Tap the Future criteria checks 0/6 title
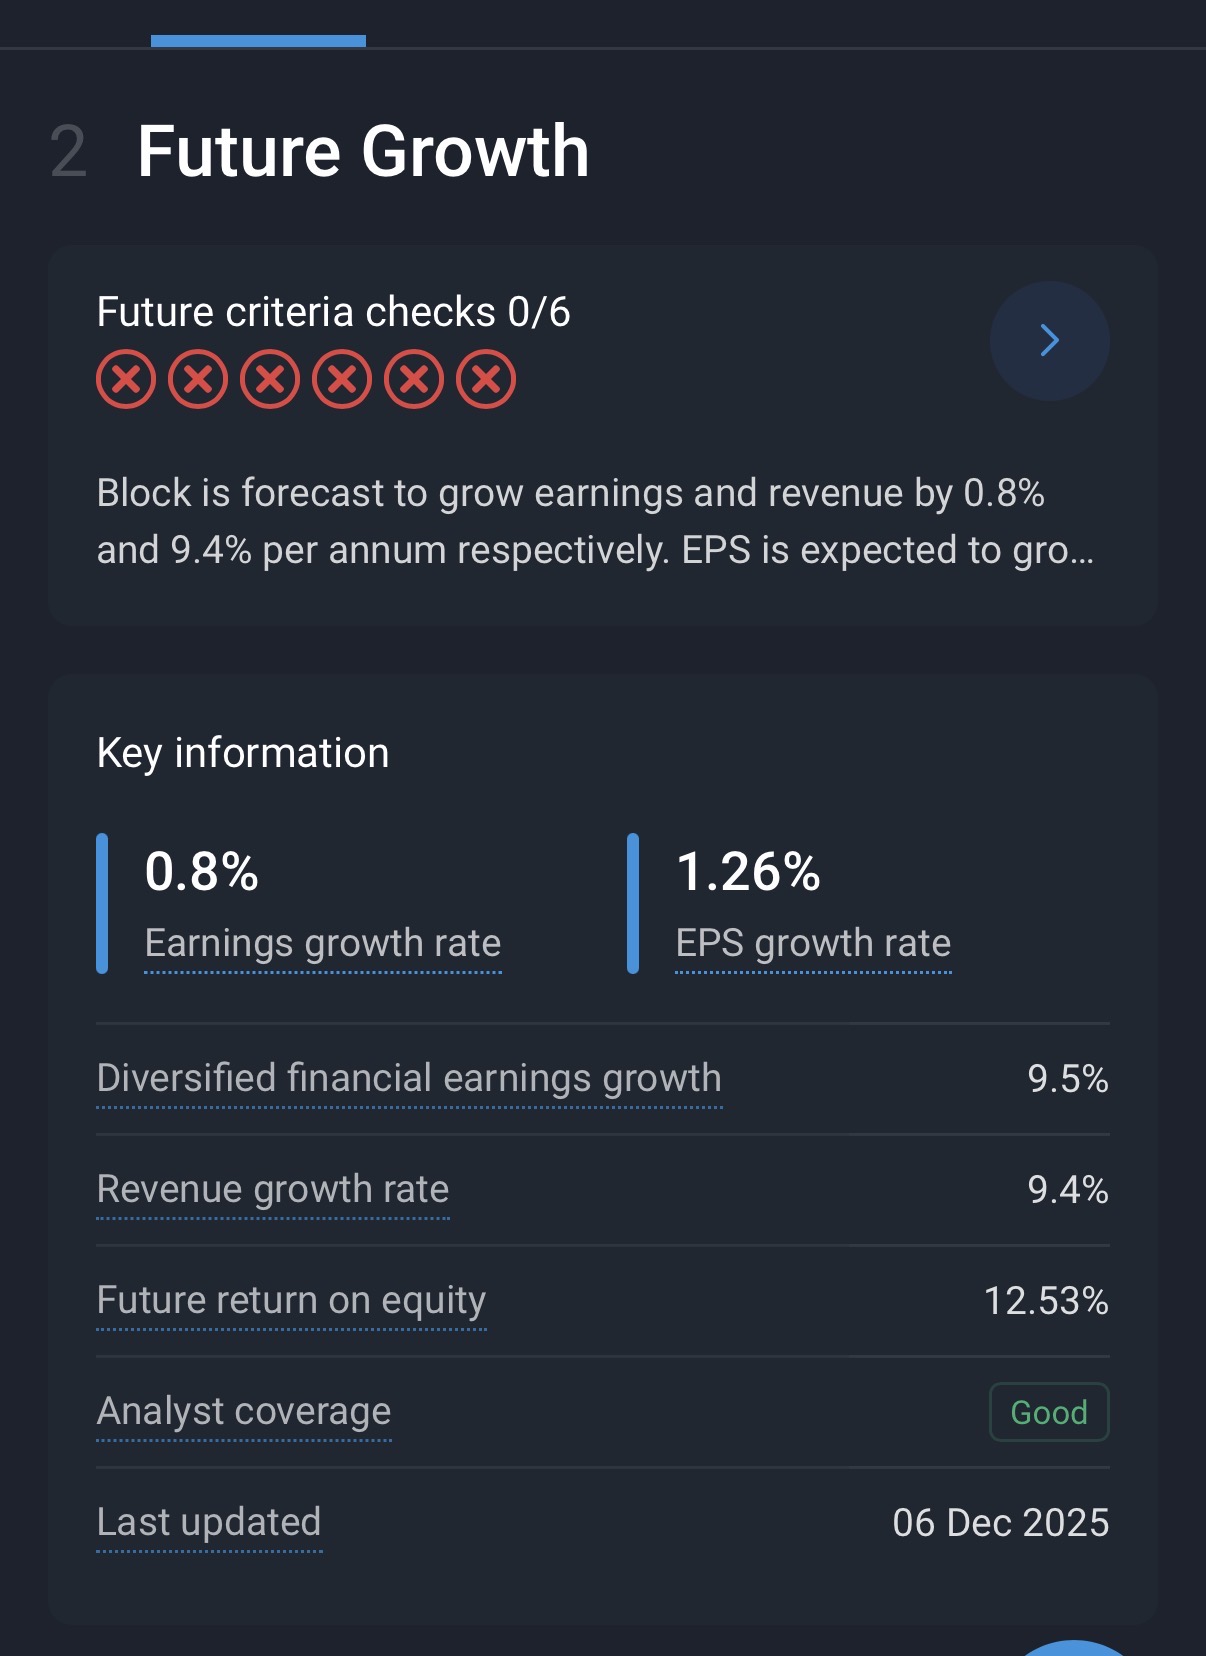Screen dimensions: 1206x1656 point(333,312)
